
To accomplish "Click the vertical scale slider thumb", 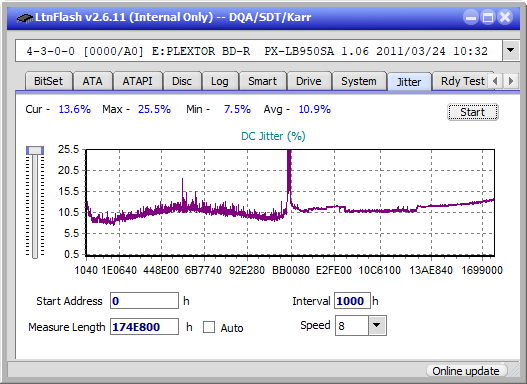I will pyautogui.click(x=35, y=150).
